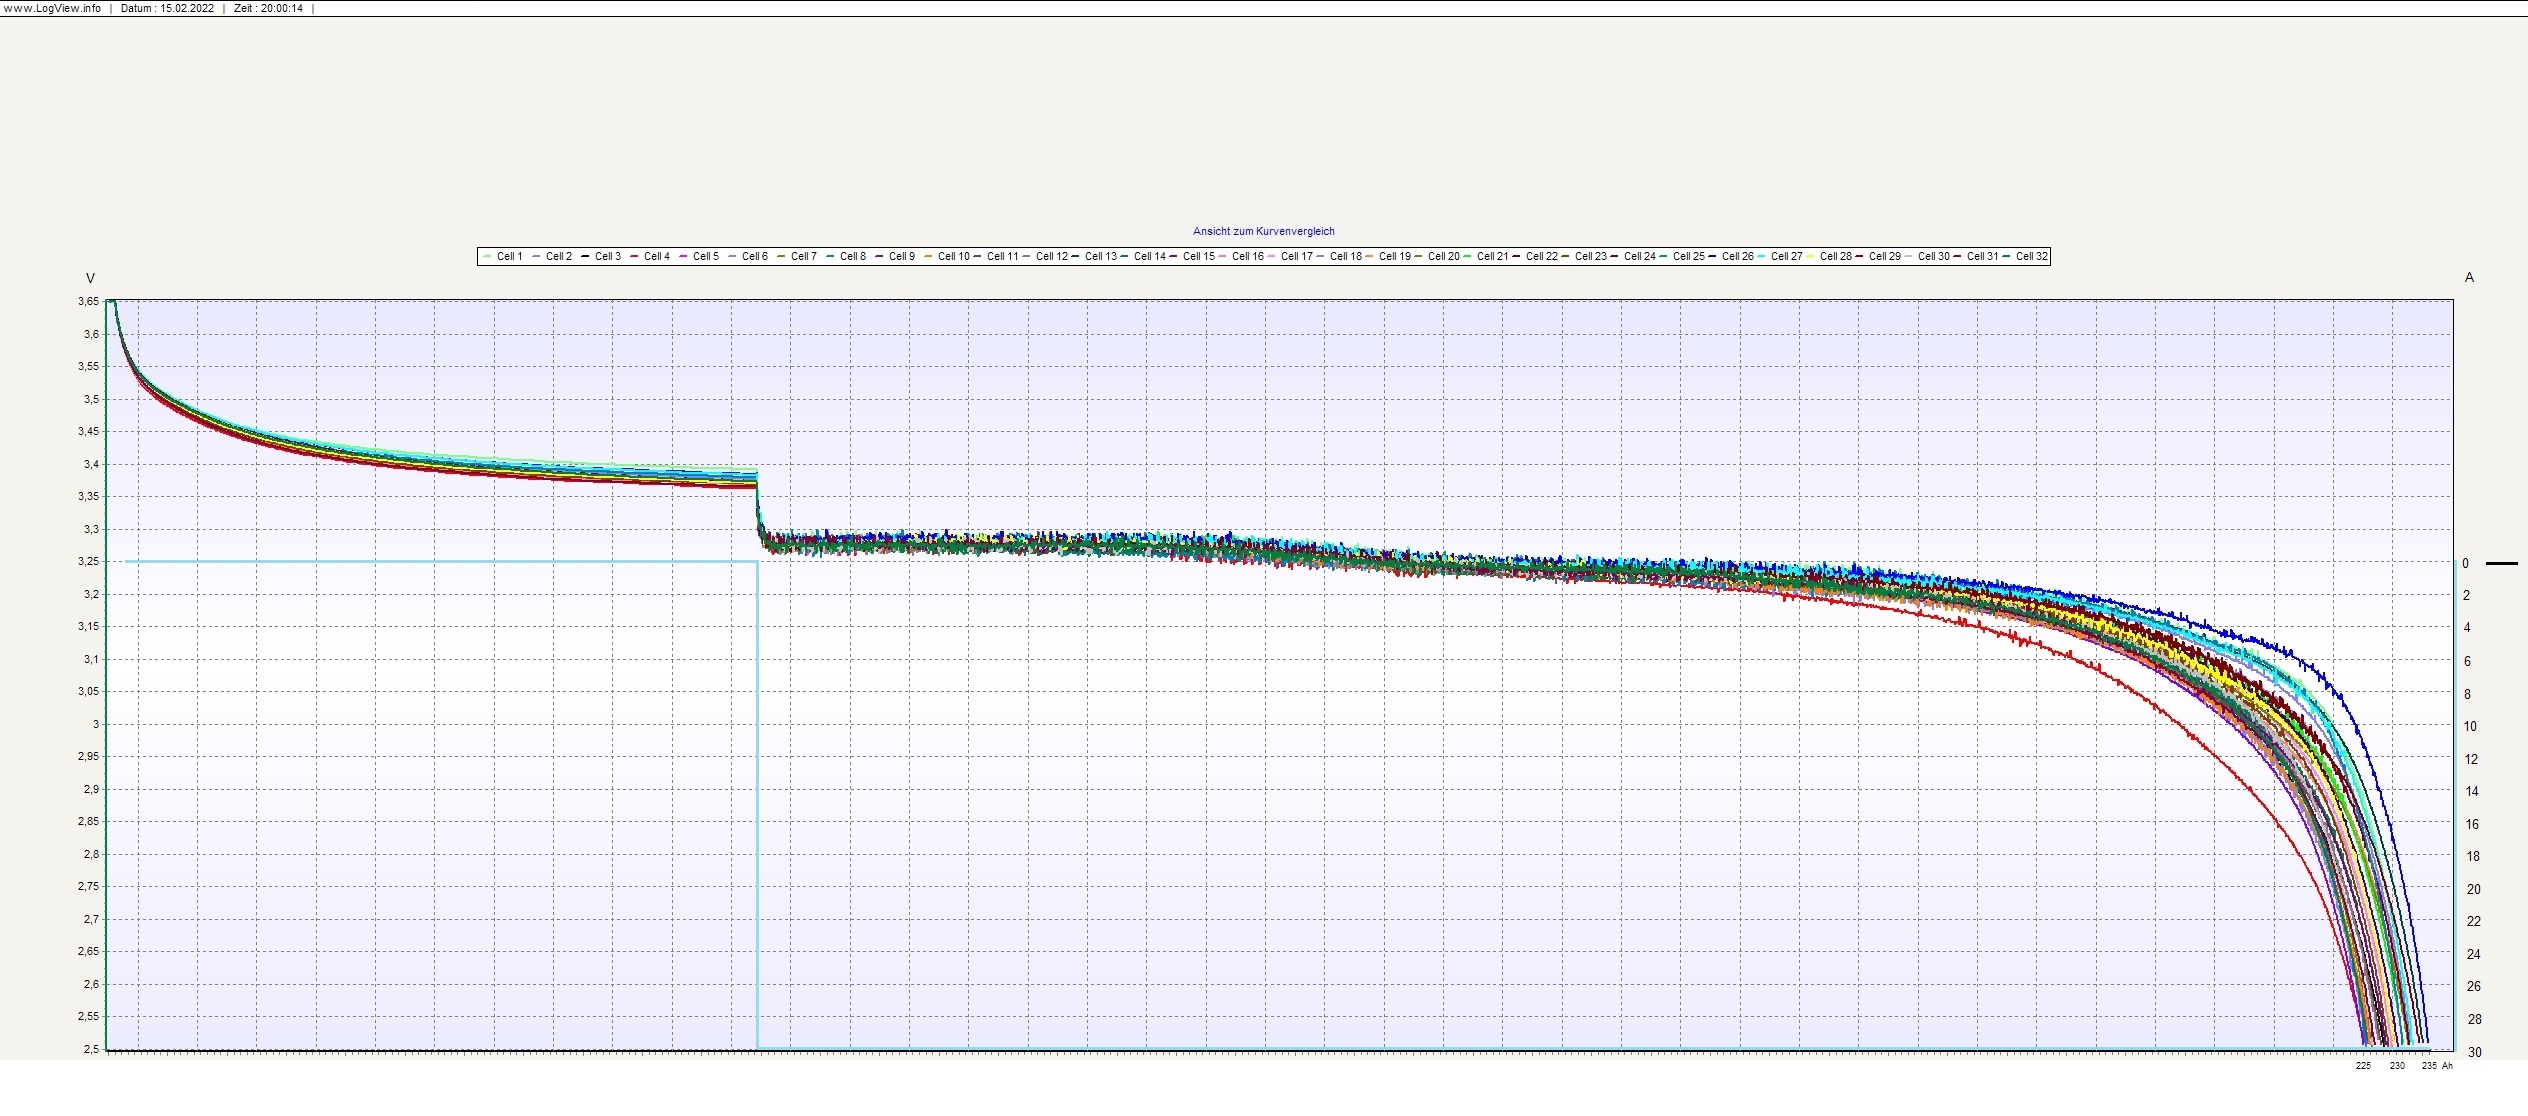Pick the Cell 30 legend label
The width and height of the screenshot is (2528, 1116).
[x=1934, y=257]
